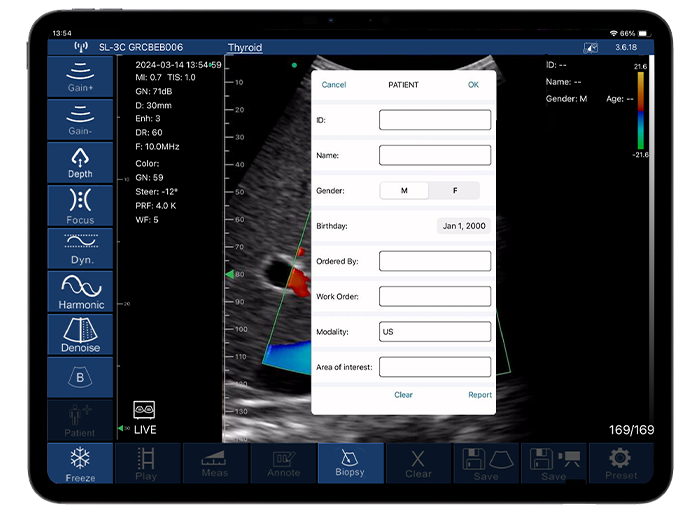700x514 pixels.
Task: Open the Annote annotation tool
Action: (283, 463)
